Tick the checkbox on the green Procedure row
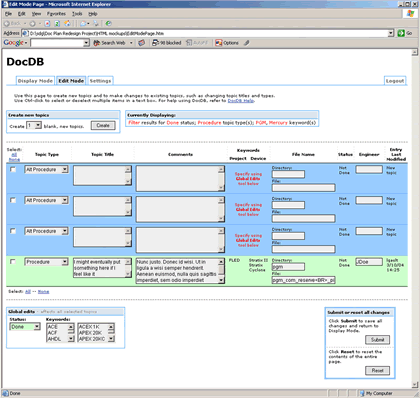The image size is (420, 398). (13, 262)
